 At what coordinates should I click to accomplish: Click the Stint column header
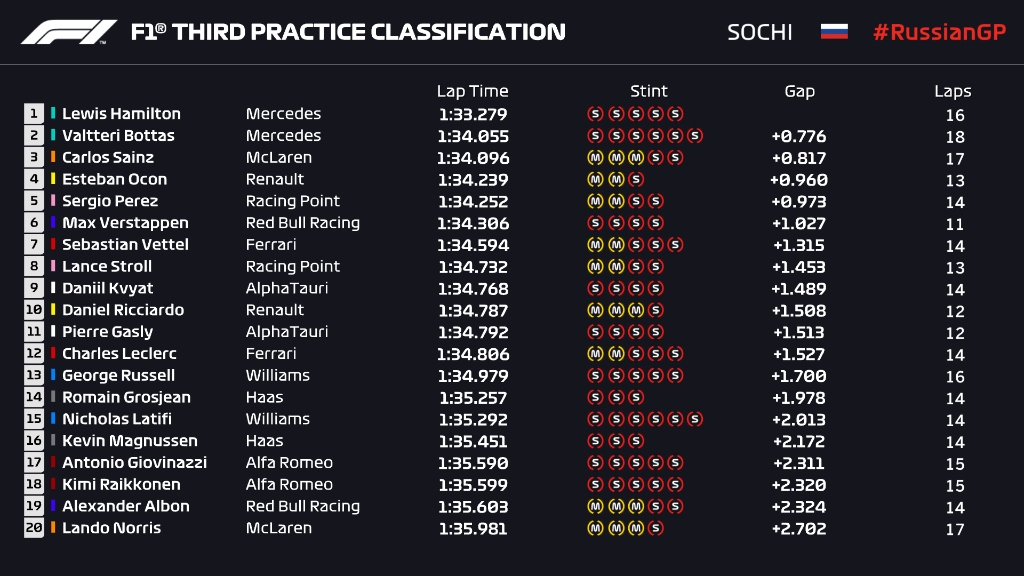648,91
